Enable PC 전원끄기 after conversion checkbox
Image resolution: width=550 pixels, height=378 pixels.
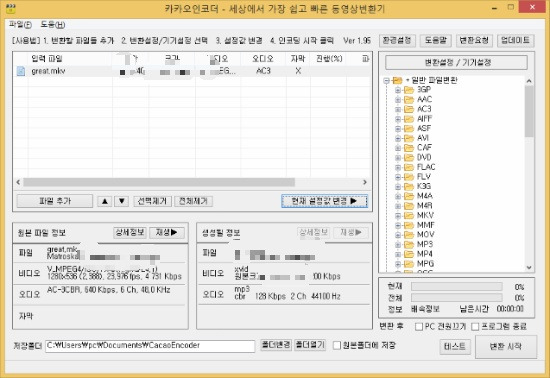[x=419, y=327]
